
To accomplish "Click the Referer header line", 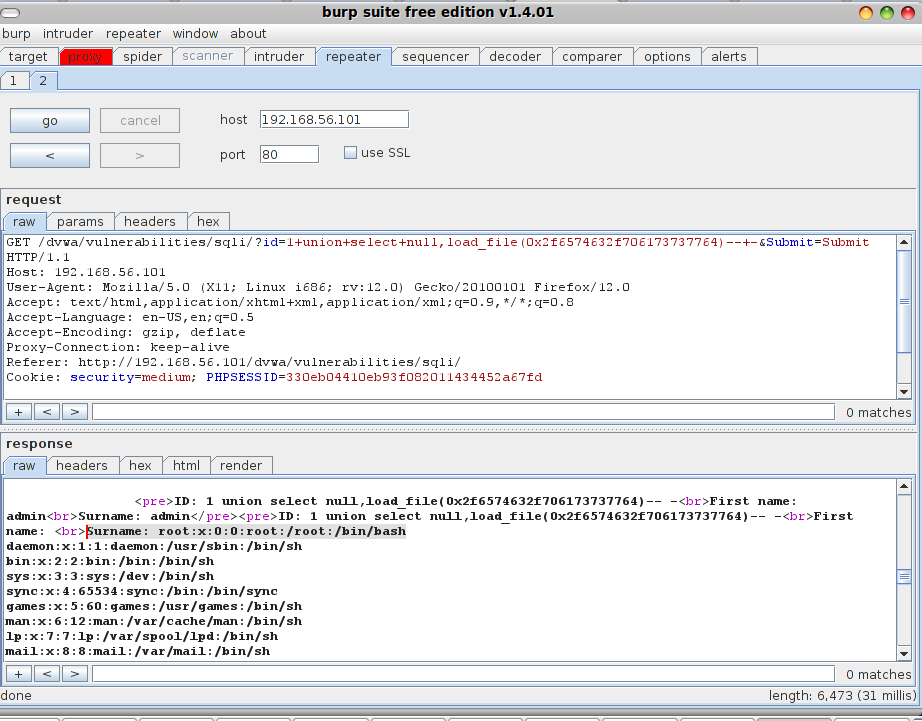I will coord(233,362).
